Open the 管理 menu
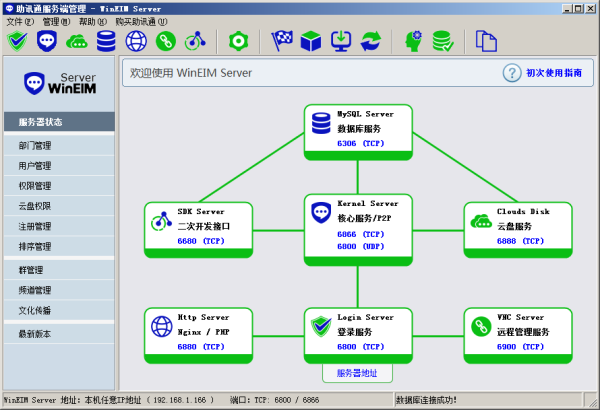The image size is (600, 410). point(56,21)
